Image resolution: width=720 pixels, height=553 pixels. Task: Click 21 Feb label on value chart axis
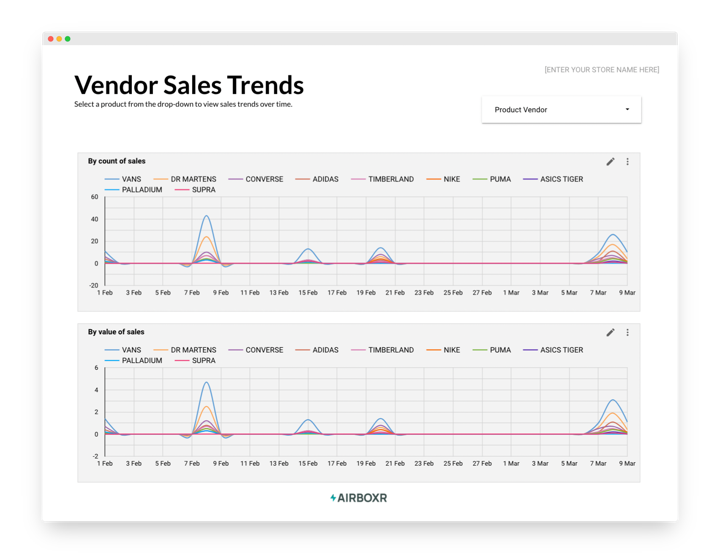click(x=395, y=463)
